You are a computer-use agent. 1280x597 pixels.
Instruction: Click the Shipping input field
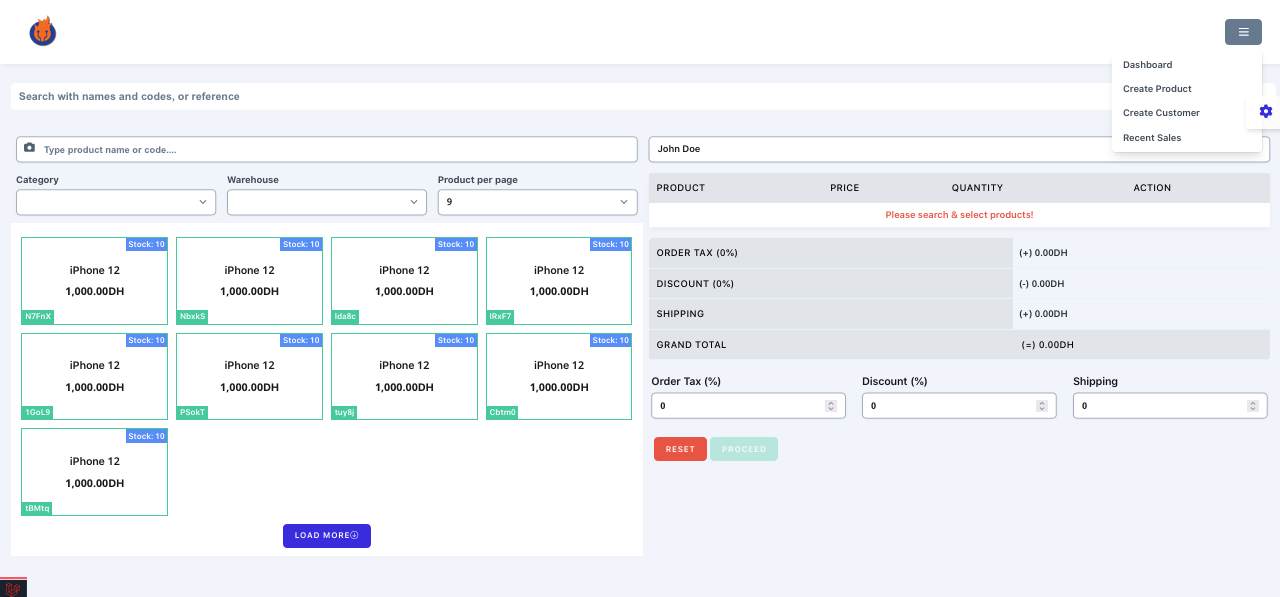[x=1170, y=406]
